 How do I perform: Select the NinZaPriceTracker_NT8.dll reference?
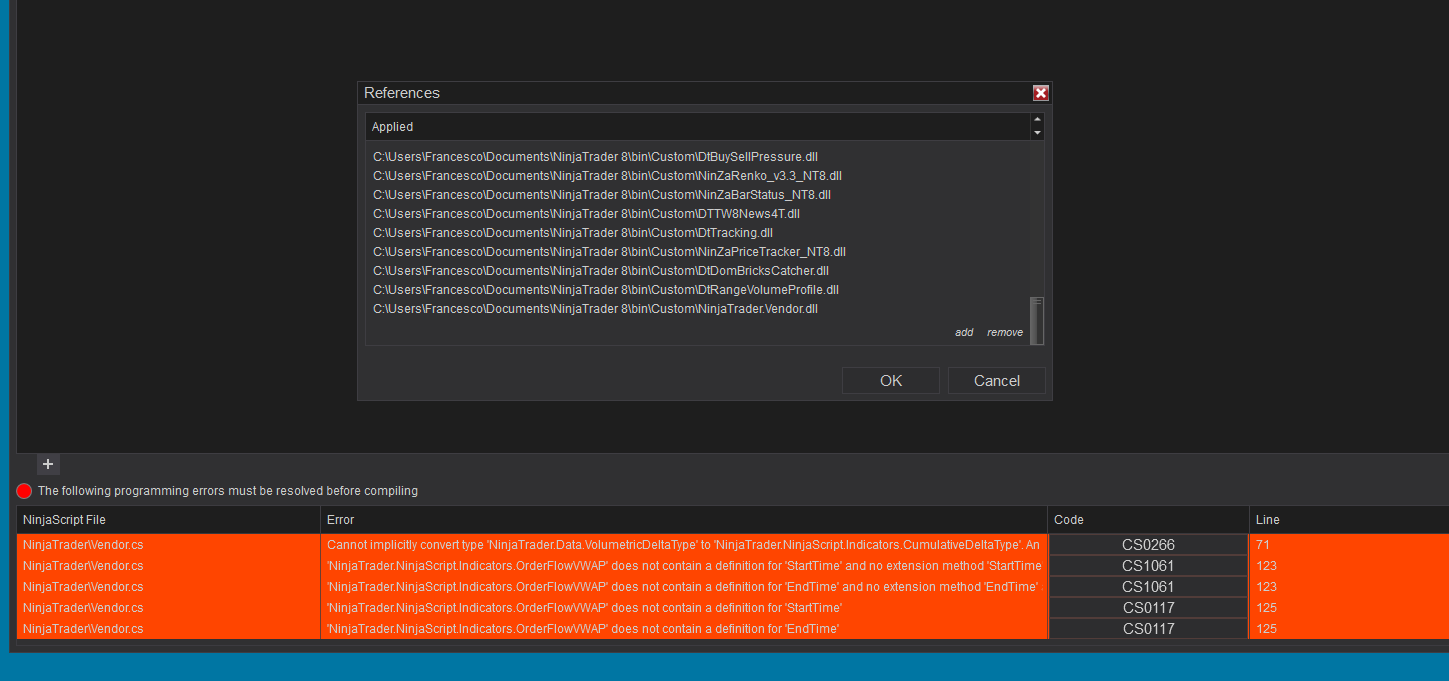(x=609, y=252)
